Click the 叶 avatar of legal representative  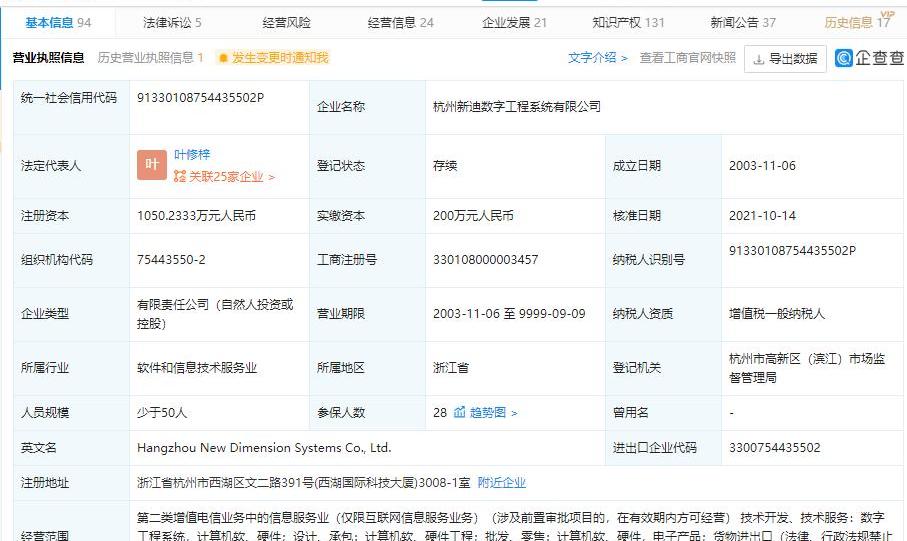(152, 165)
